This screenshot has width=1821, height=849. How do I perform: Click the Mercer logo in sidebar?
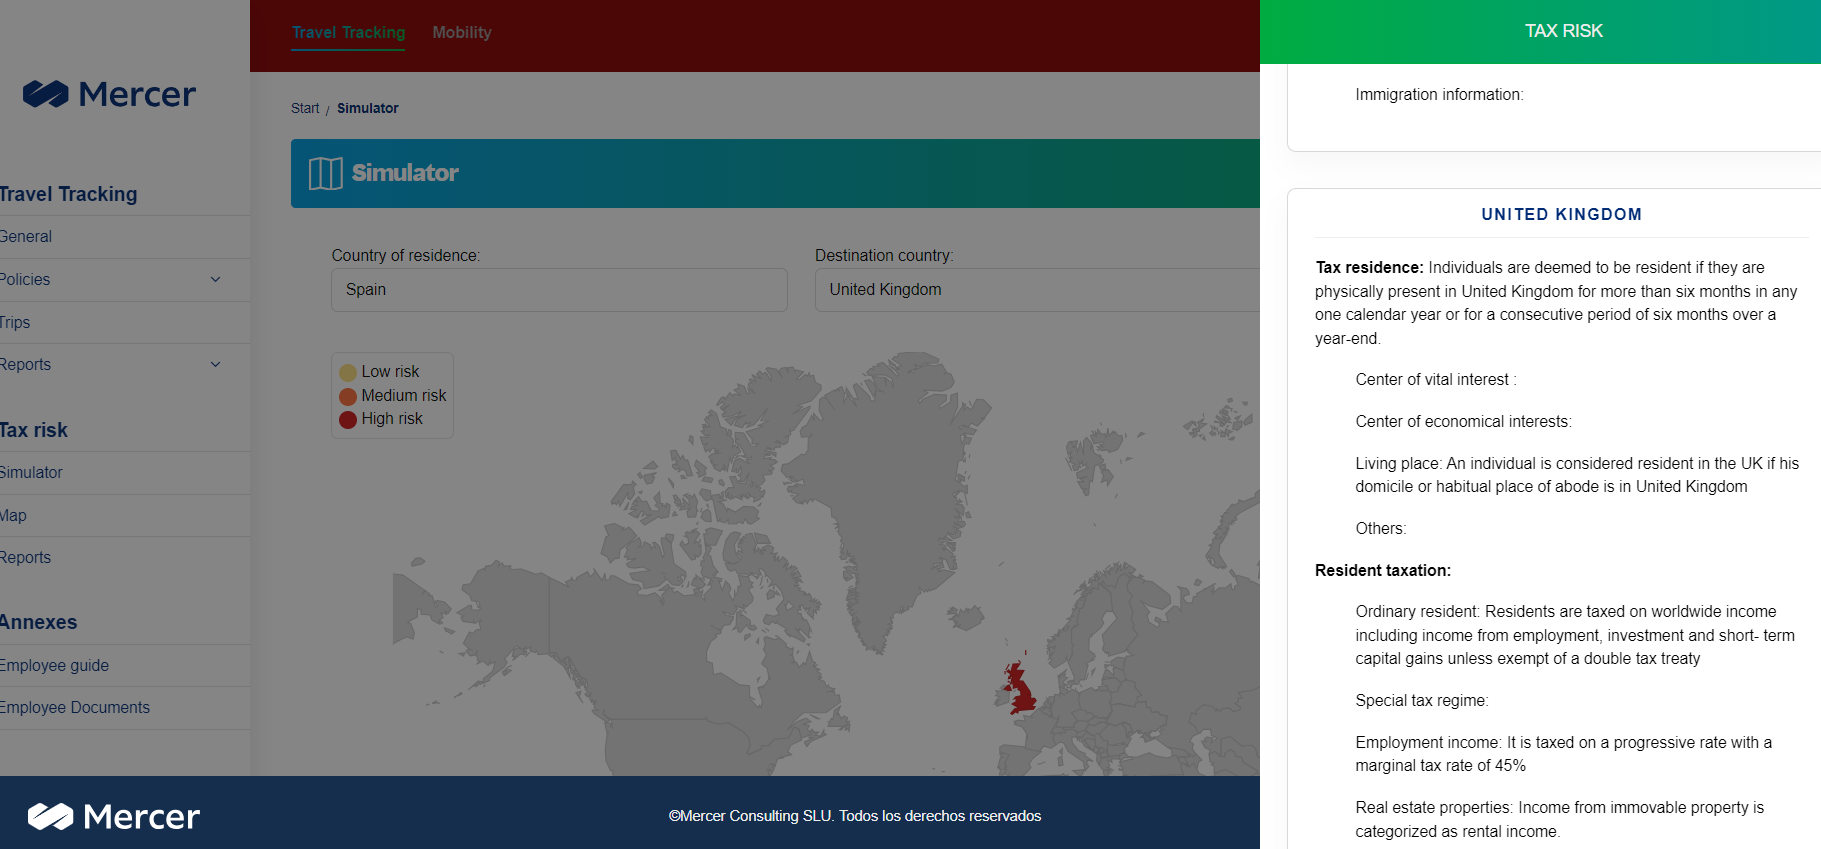coord(109,94)
